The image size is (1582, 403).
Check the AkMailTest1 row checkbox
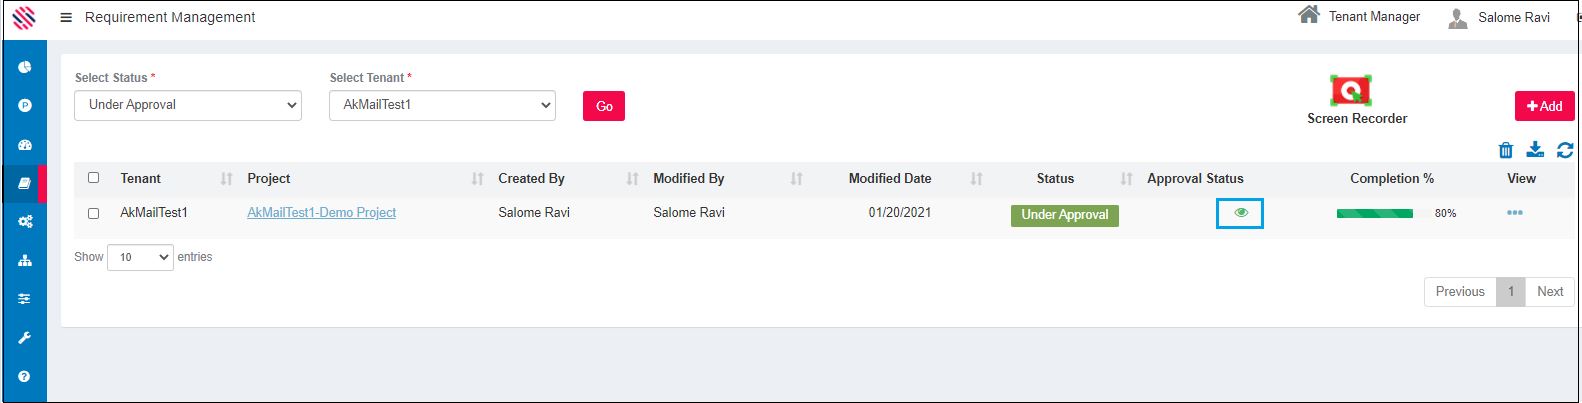coord(94,213)
